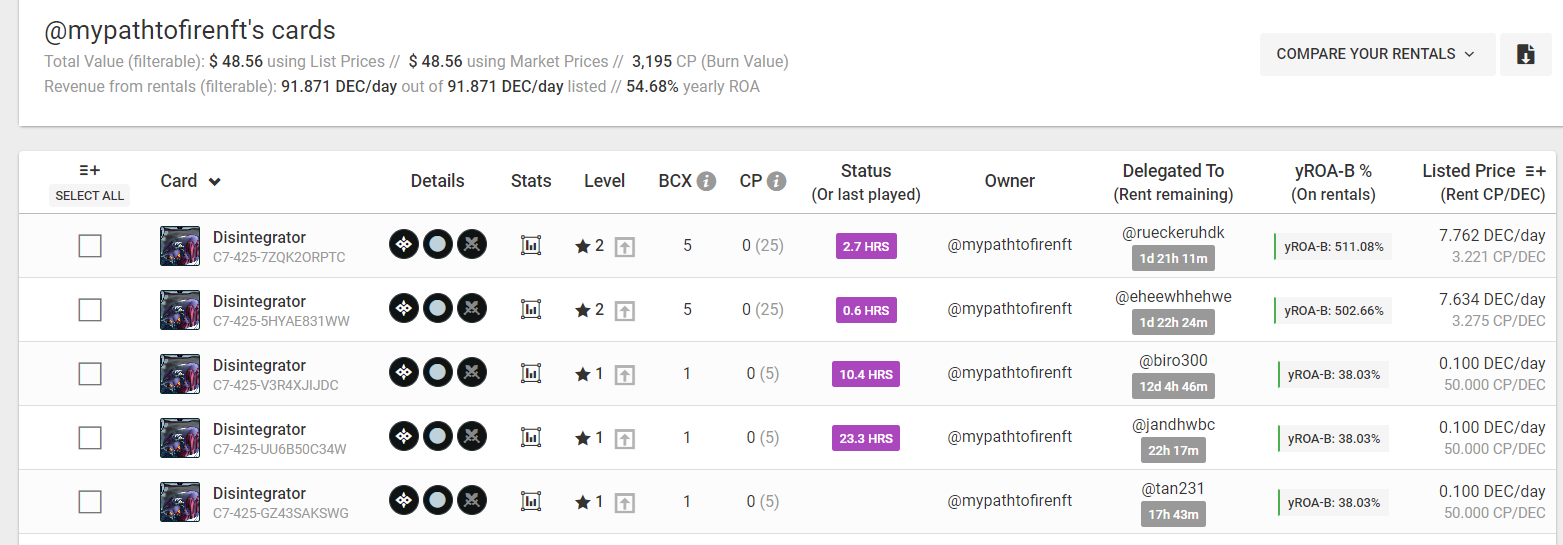
Task: Tick checkbox for Disintegrator C7-425-UU6B50C34W
Action: [x=90, y=438]
